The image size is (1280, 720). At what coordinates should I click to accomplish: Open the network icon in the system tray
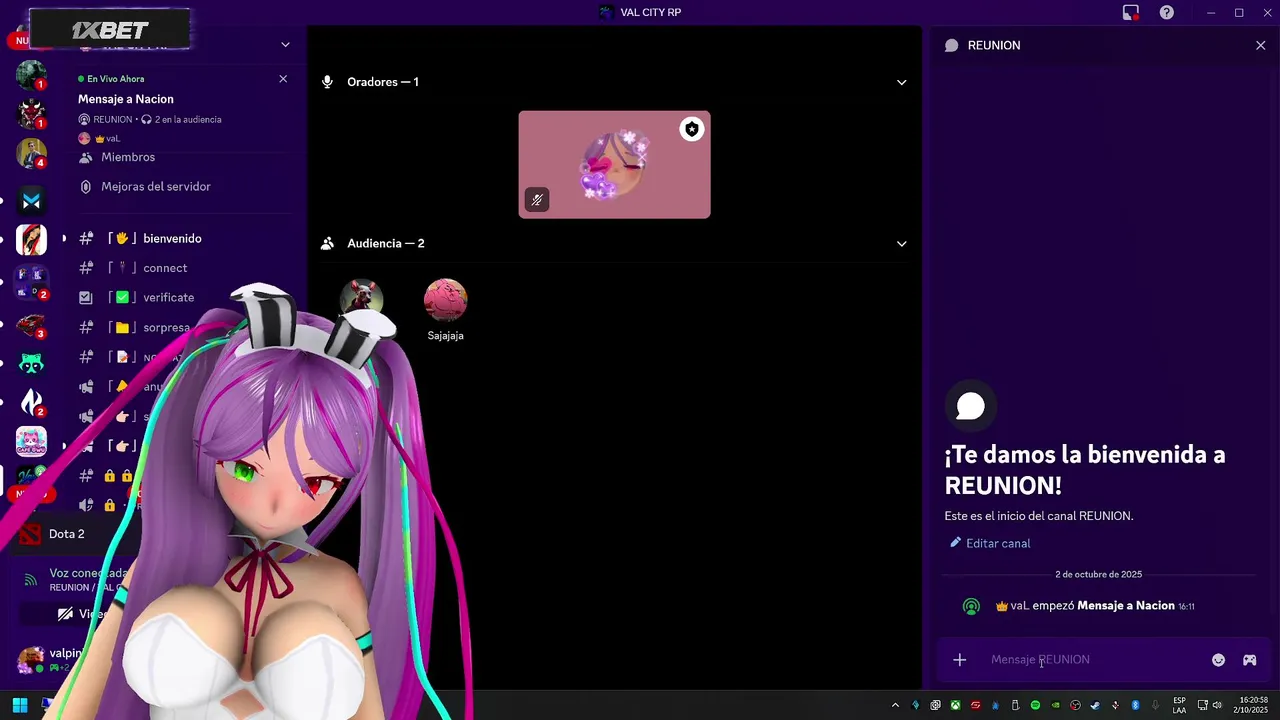(1203, 705)
